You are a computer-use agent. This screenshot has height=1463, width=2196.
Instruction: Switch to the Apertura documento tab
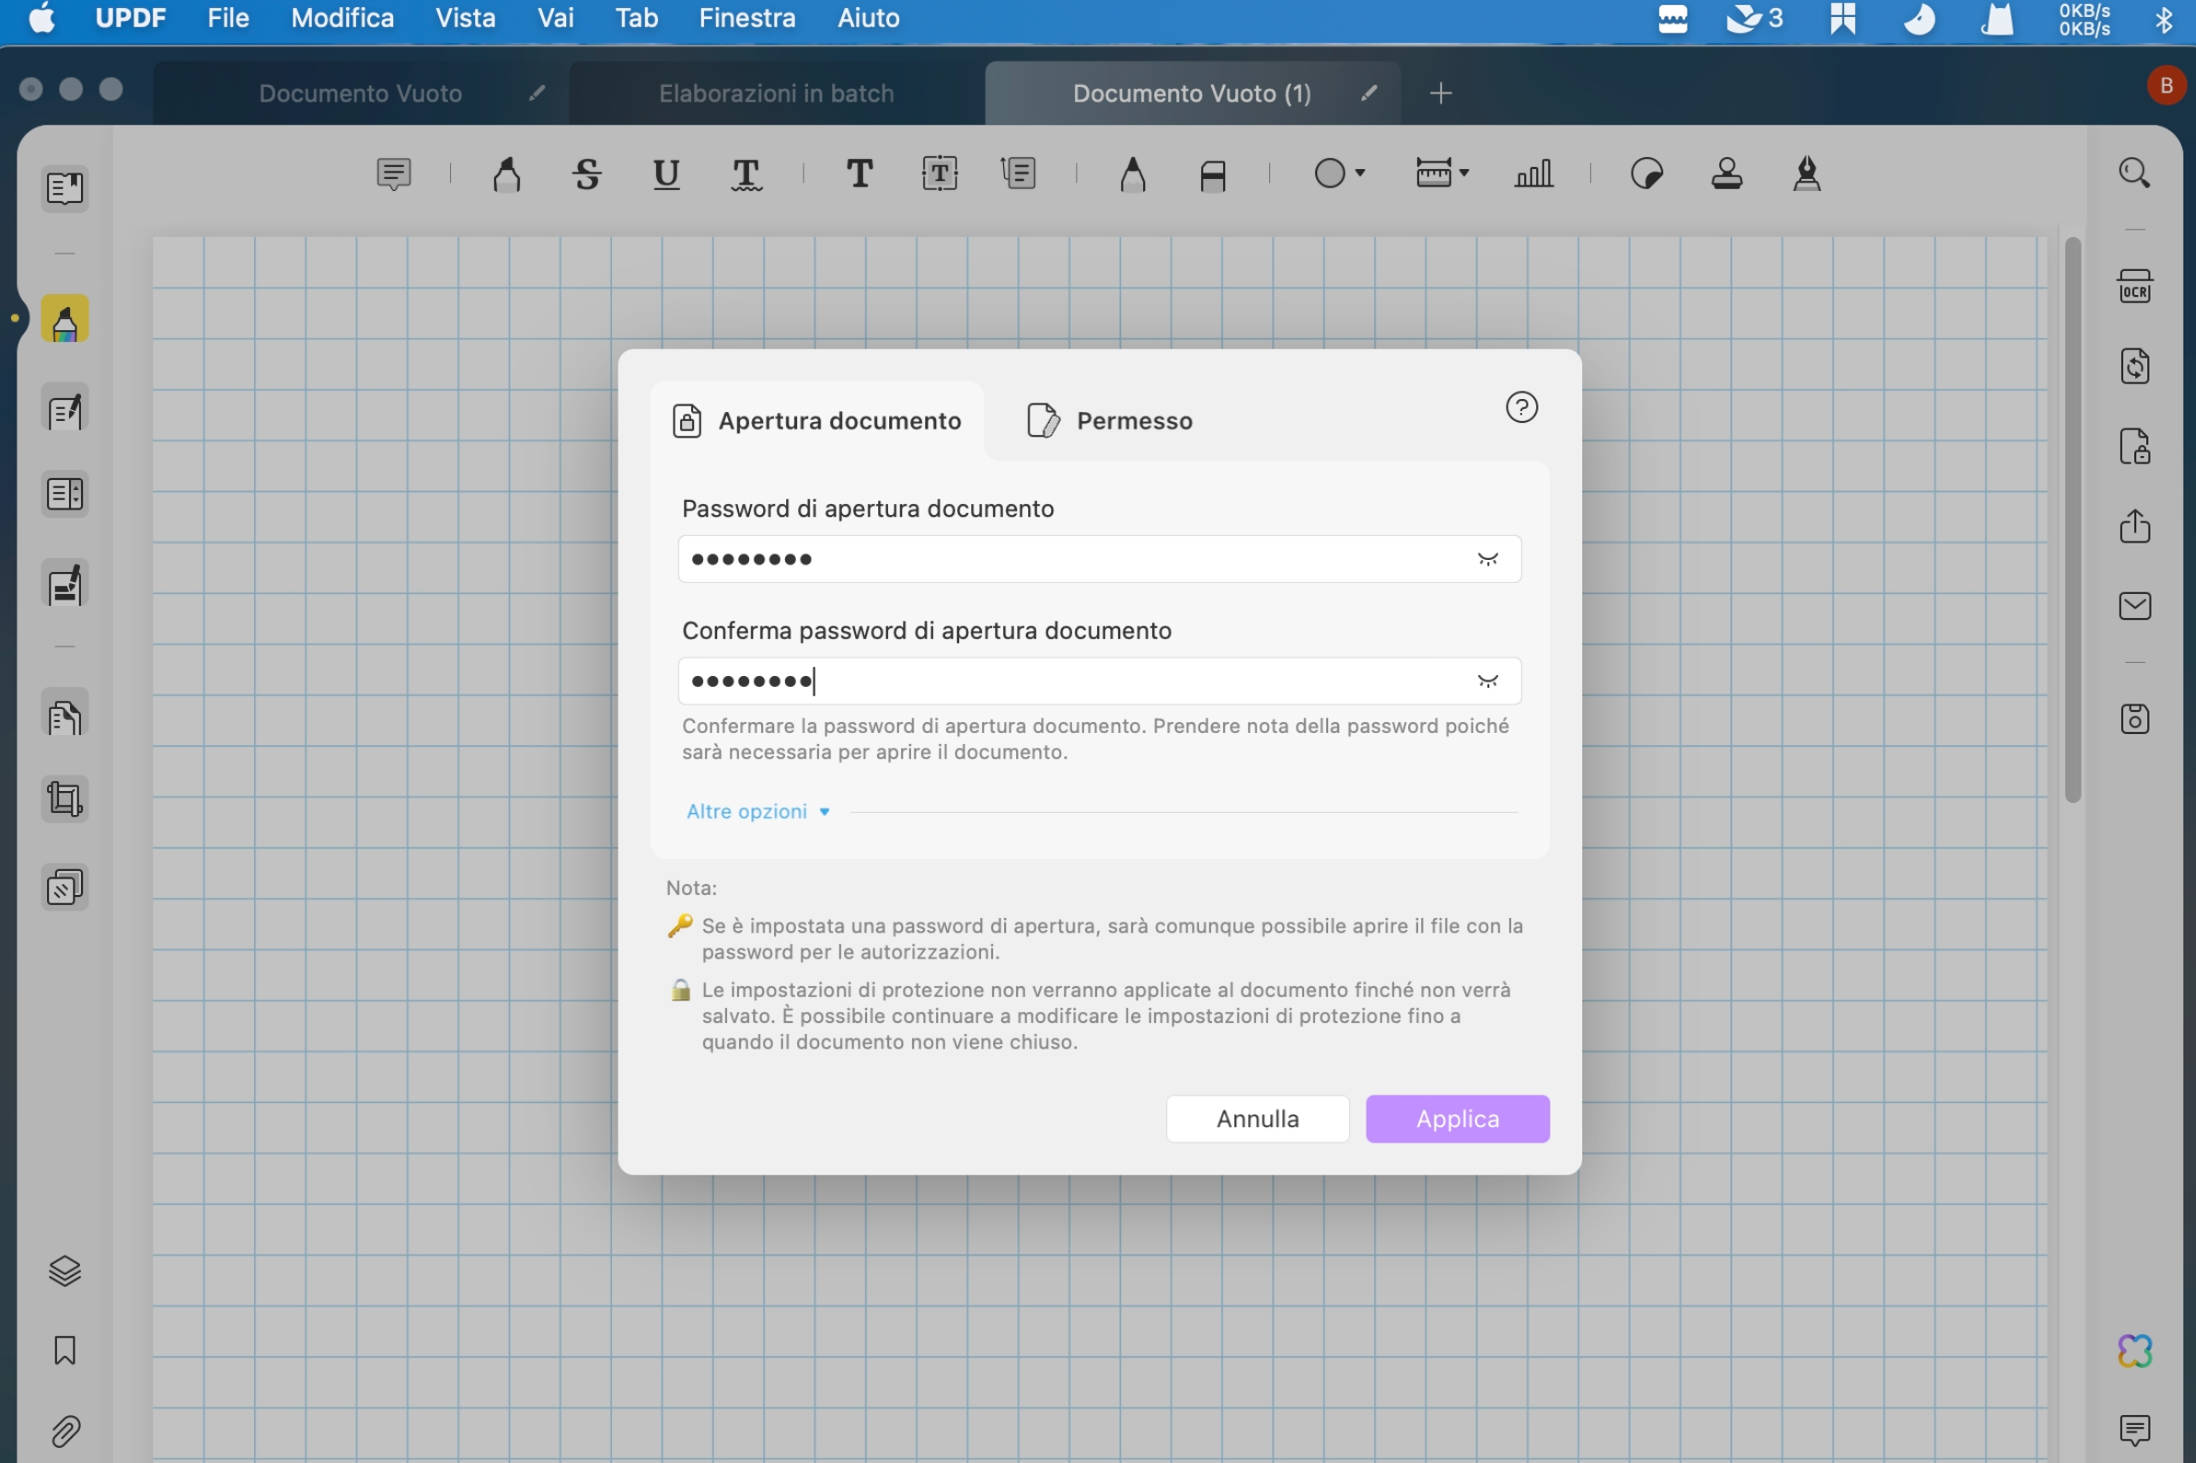point(817,421)
